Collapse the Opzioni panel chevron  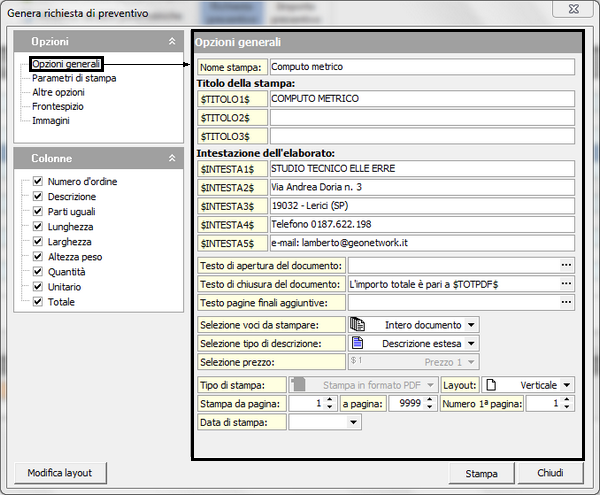[x=171, y=43]
